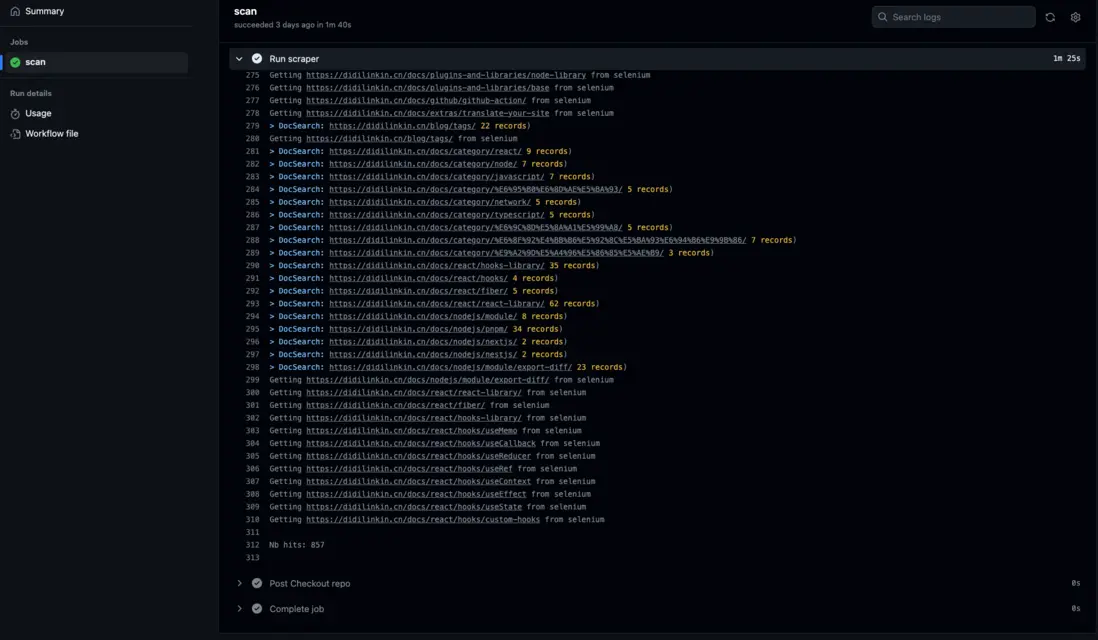The width and height of the screenshot is (1098, 640).
Task: Open the log settings gear
Action: 1075,17
